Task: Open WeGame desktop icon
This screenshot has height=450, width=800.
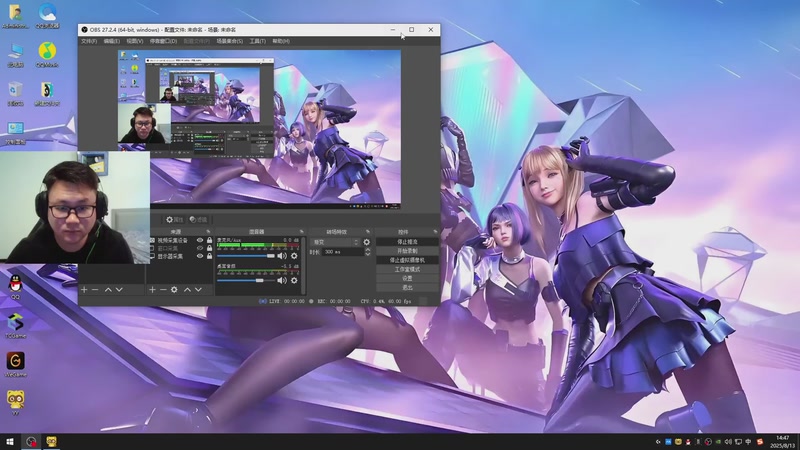Action: pos(15,364)
